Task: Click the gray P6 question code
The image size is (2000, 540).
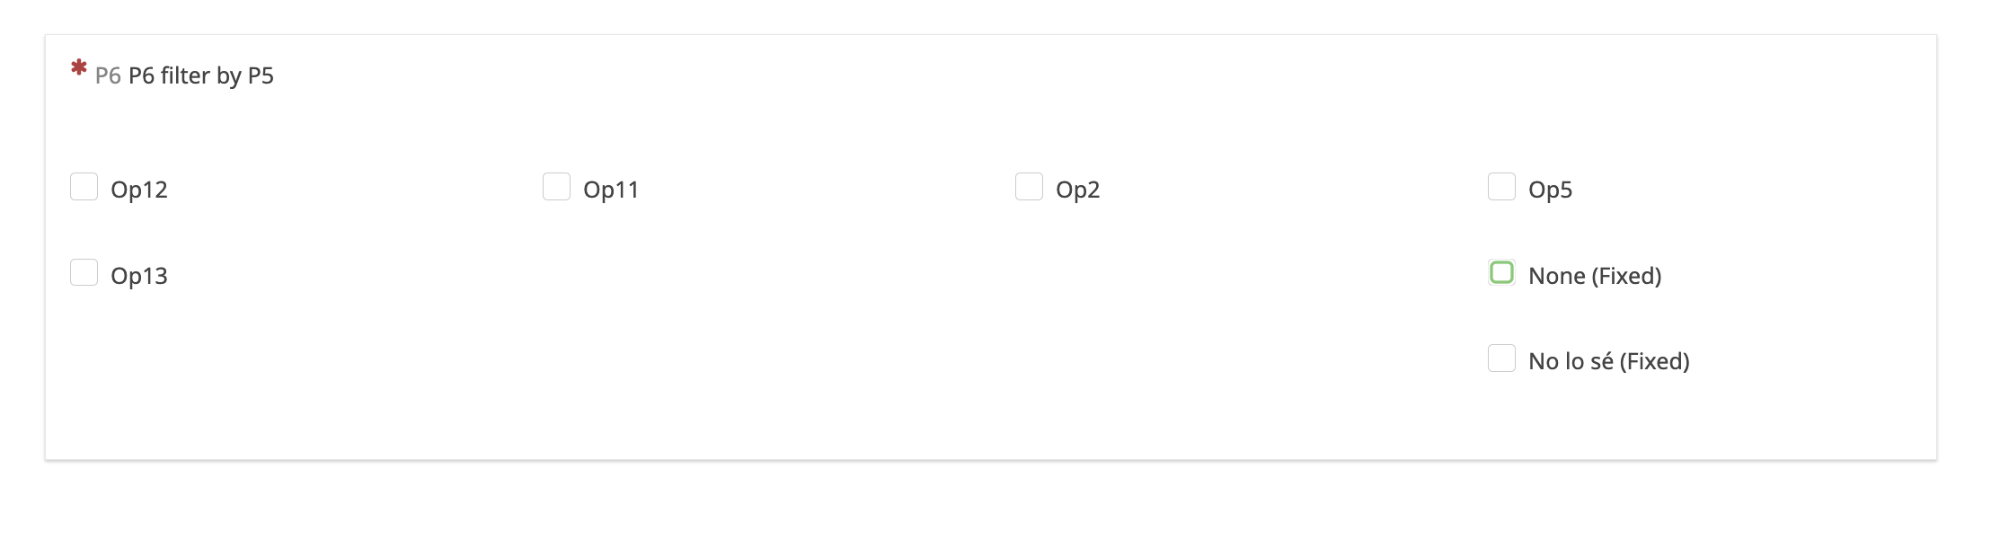Action: (x=108, y=76)
